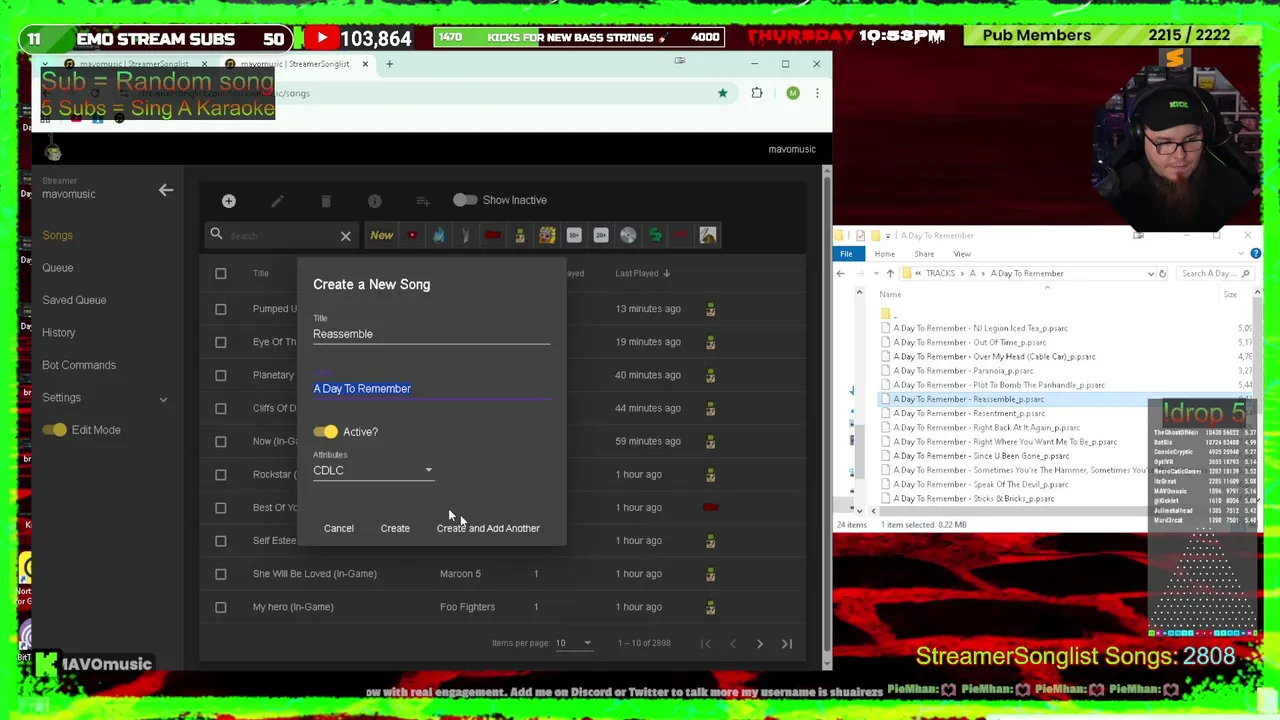Jump to last page of songs
The height and width of the screenshot is (720, 1280).
(x=787, y=644)
